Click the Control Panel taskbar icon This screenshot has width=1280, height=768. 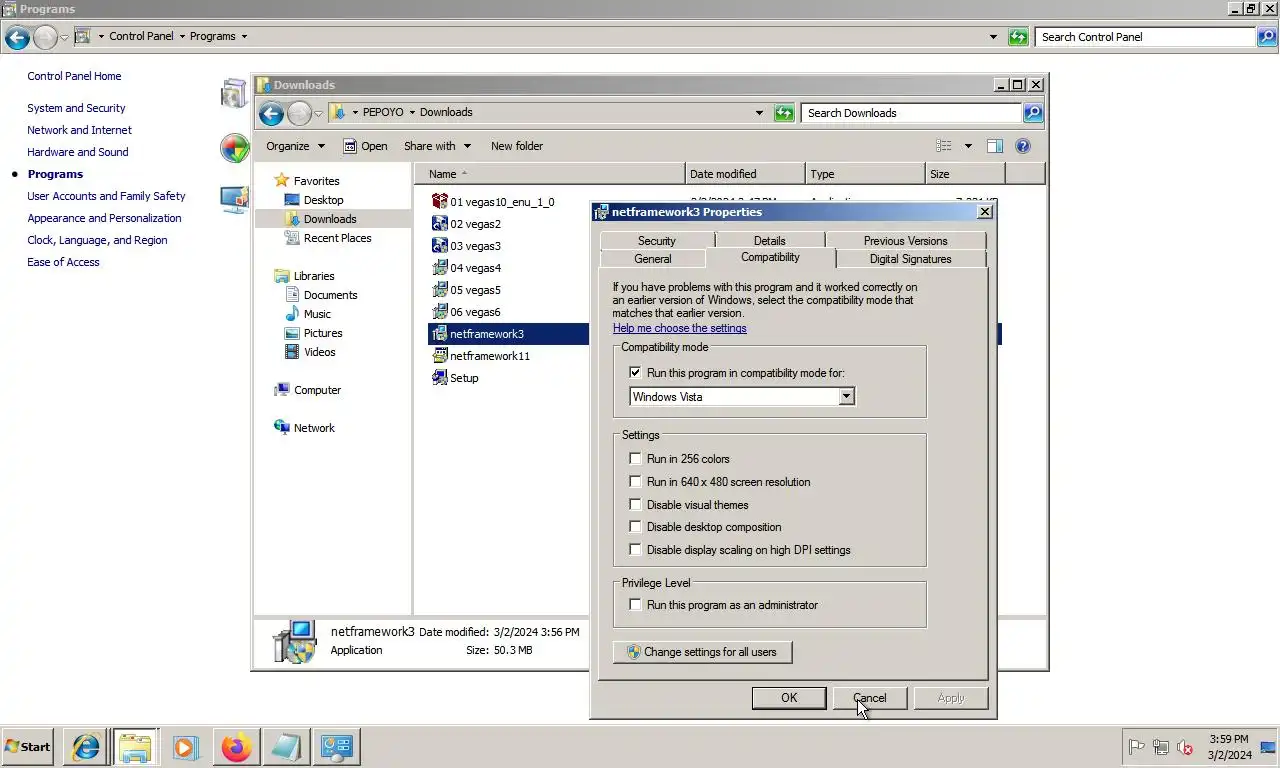point(336,747)
